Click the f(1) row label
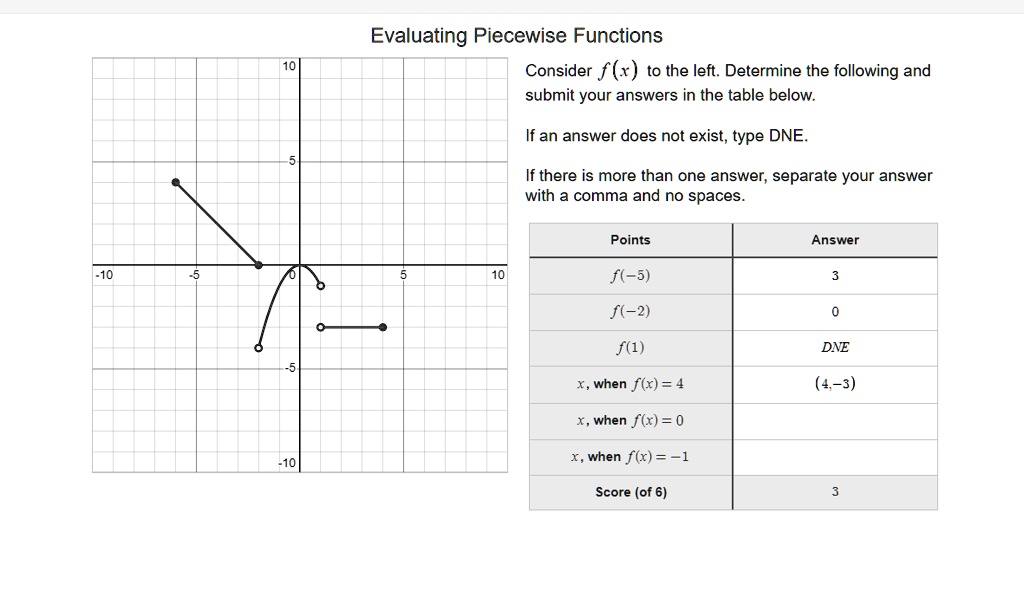The height and width of the screenshot is (591, 1024). tap(630, 348)
